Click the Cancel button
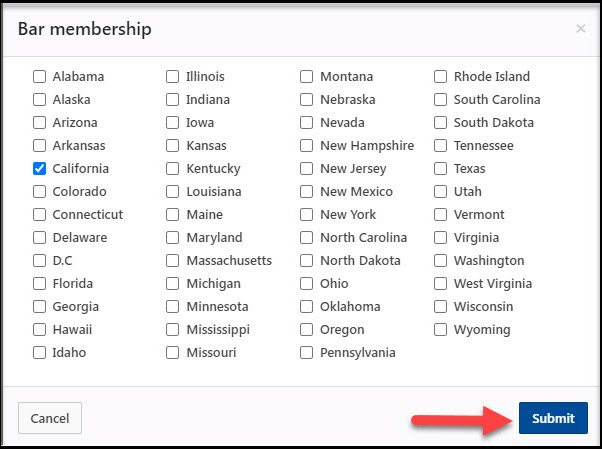Image resolution: width=602 pixels, height=449 pixels. (x=49, y=418)
